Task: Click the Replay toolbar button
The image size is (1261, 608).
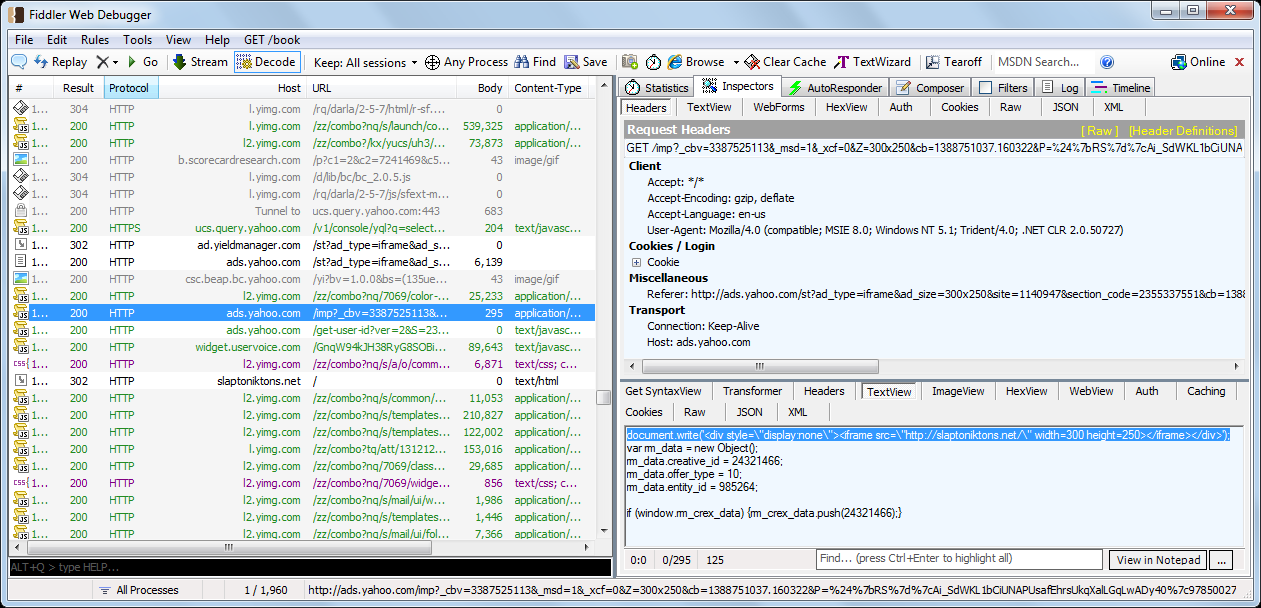Action: (x=60, y=62)
